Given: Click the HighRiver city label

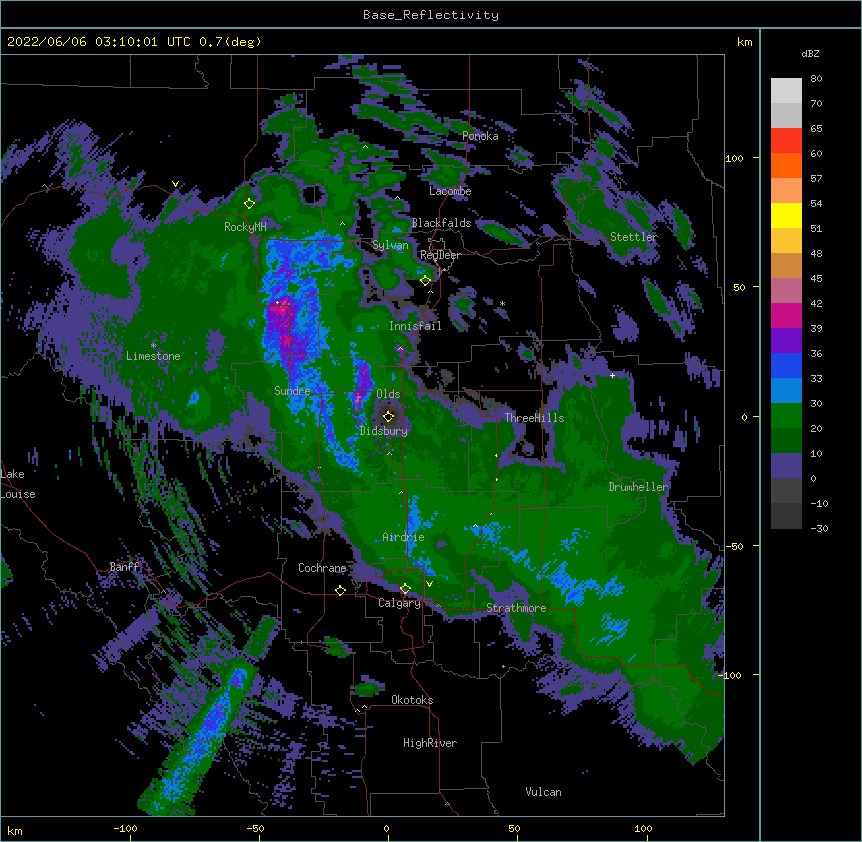Looking at the screenshot, I should tap(430, 744).
